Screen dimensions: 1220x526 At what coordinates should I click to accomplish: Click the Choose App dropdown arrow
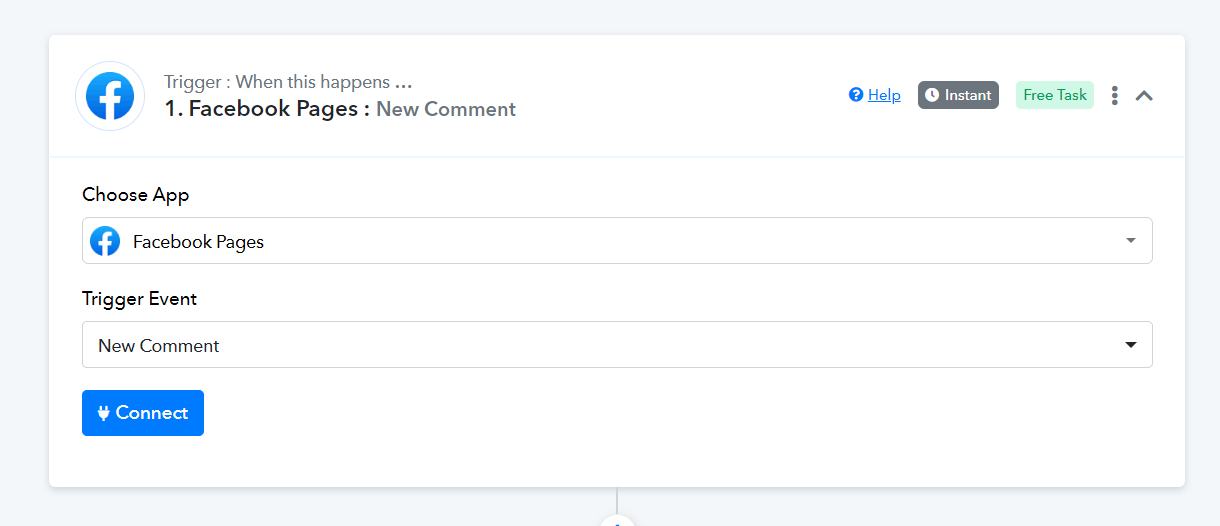1131,241
